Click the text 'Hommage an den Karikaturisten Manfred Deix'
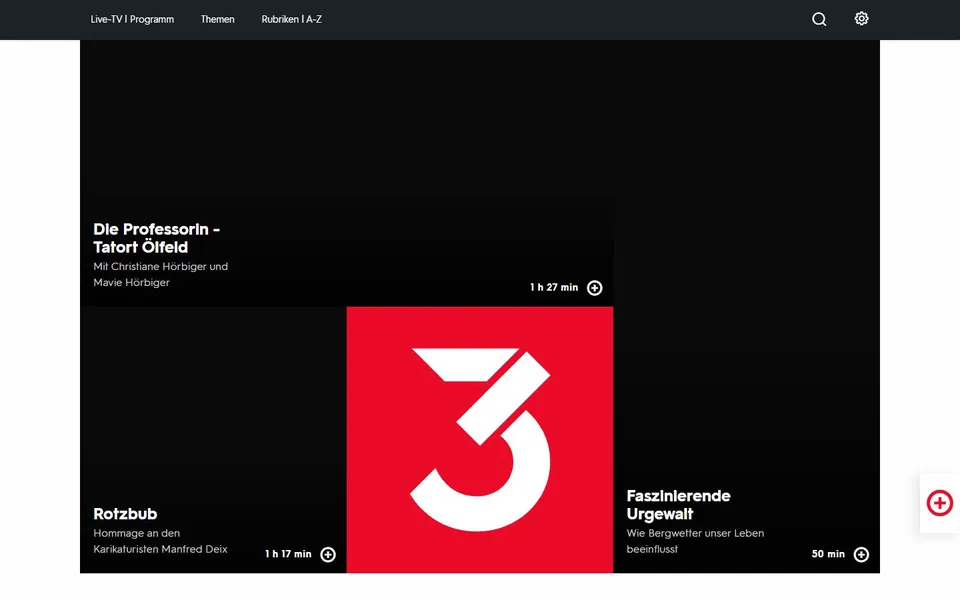Image resolution: width=960 pixels, height=600 pixels. pyautogui.click(x=160, y=541)
